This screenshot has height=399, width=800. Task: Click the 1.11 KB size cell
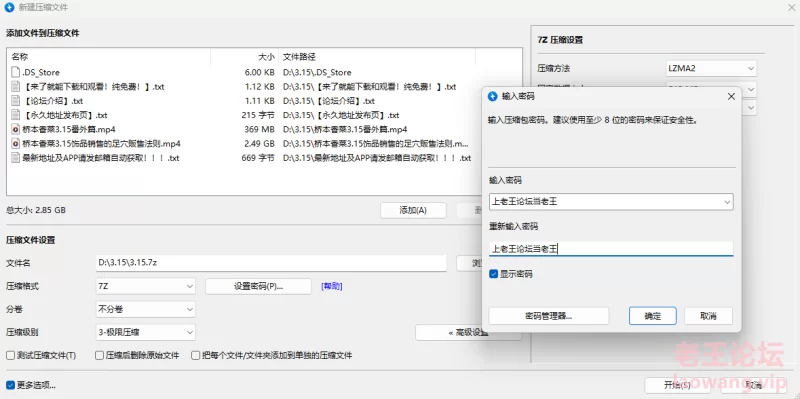(260, 101)
